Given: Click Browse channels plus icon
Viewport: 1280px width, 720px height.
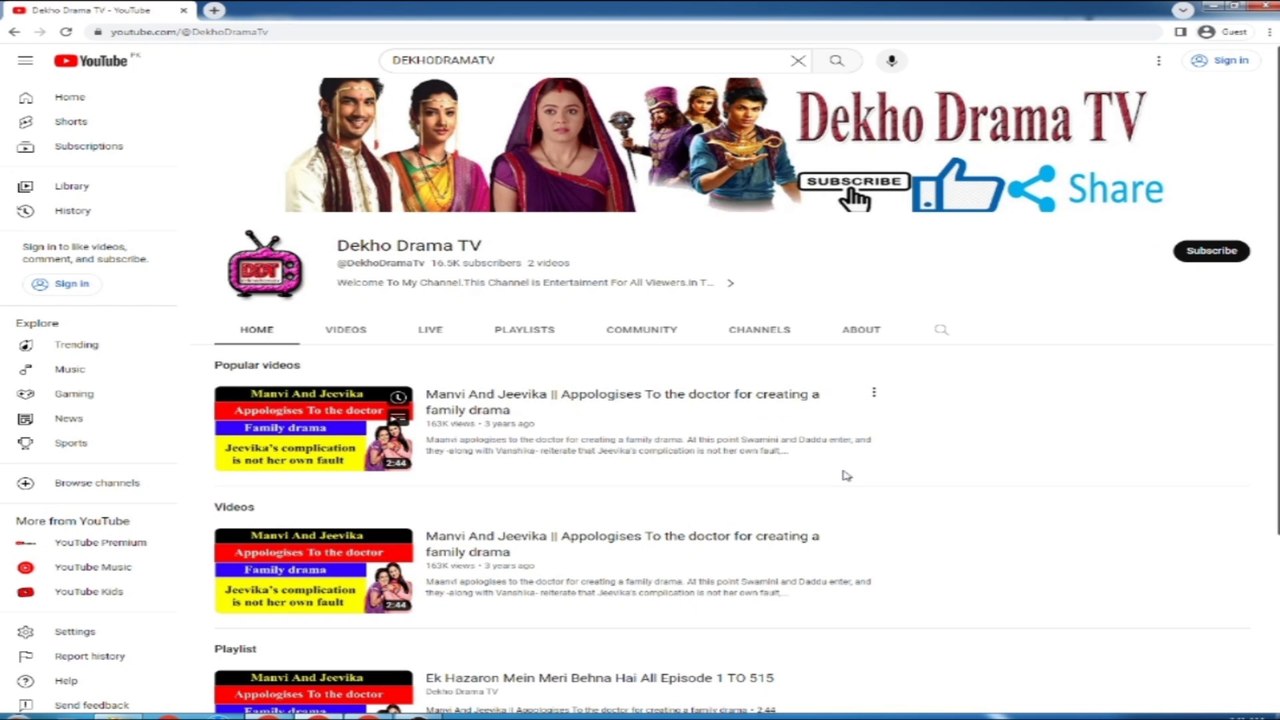Looking at the screenshot, I should coord(26,483).
